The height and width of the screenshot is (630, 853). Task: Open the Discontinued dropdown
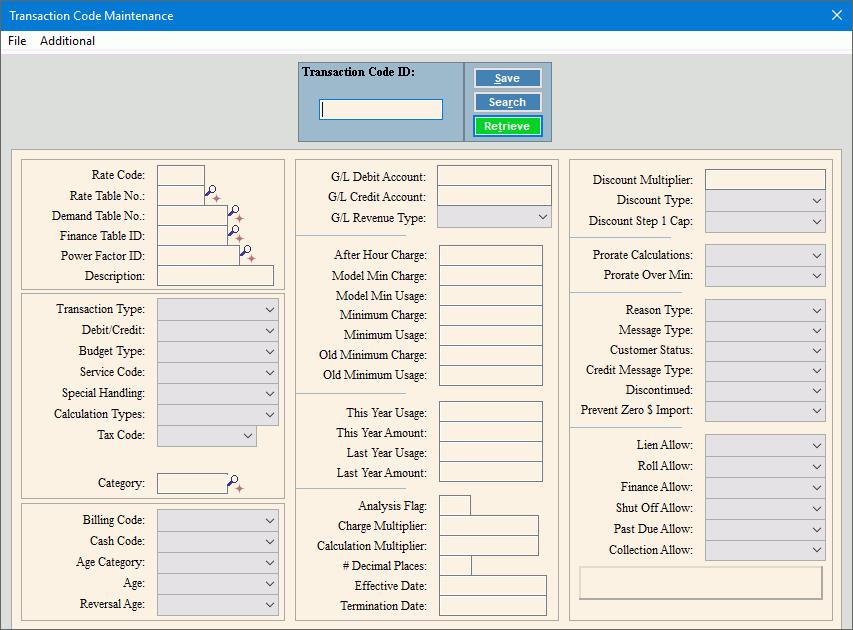765,391
